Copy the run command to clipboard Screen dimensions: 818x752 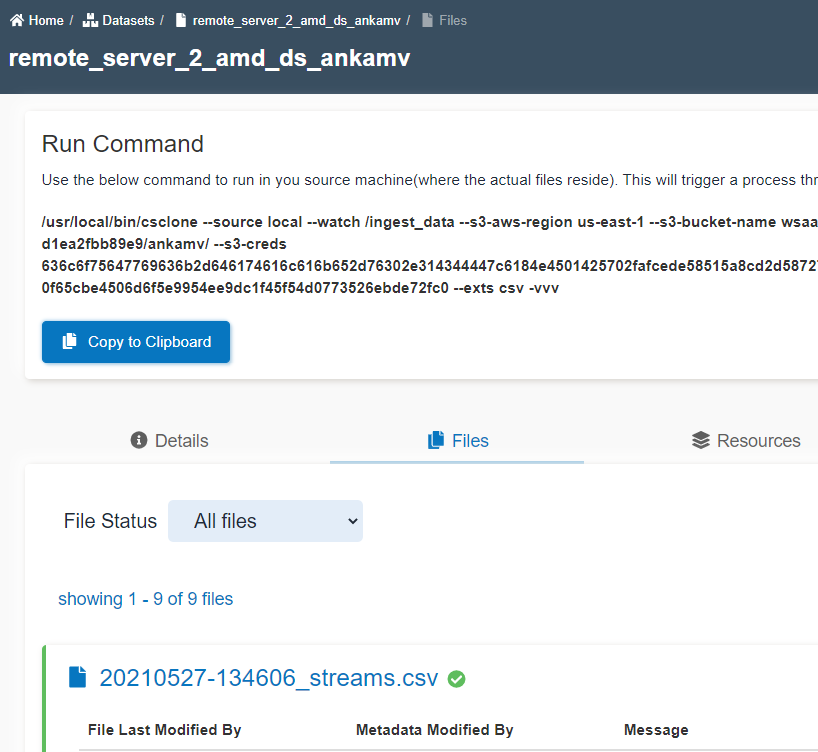pos(136,342)
